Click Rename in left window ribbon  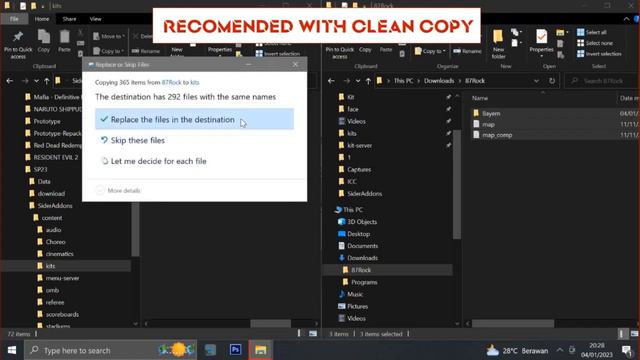(x=146, y=51)
